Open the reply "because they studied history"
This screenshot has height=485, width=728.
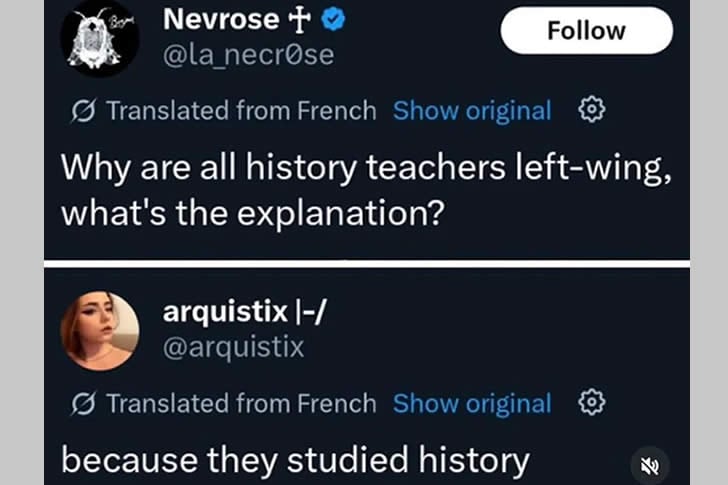tap(295, 459)
